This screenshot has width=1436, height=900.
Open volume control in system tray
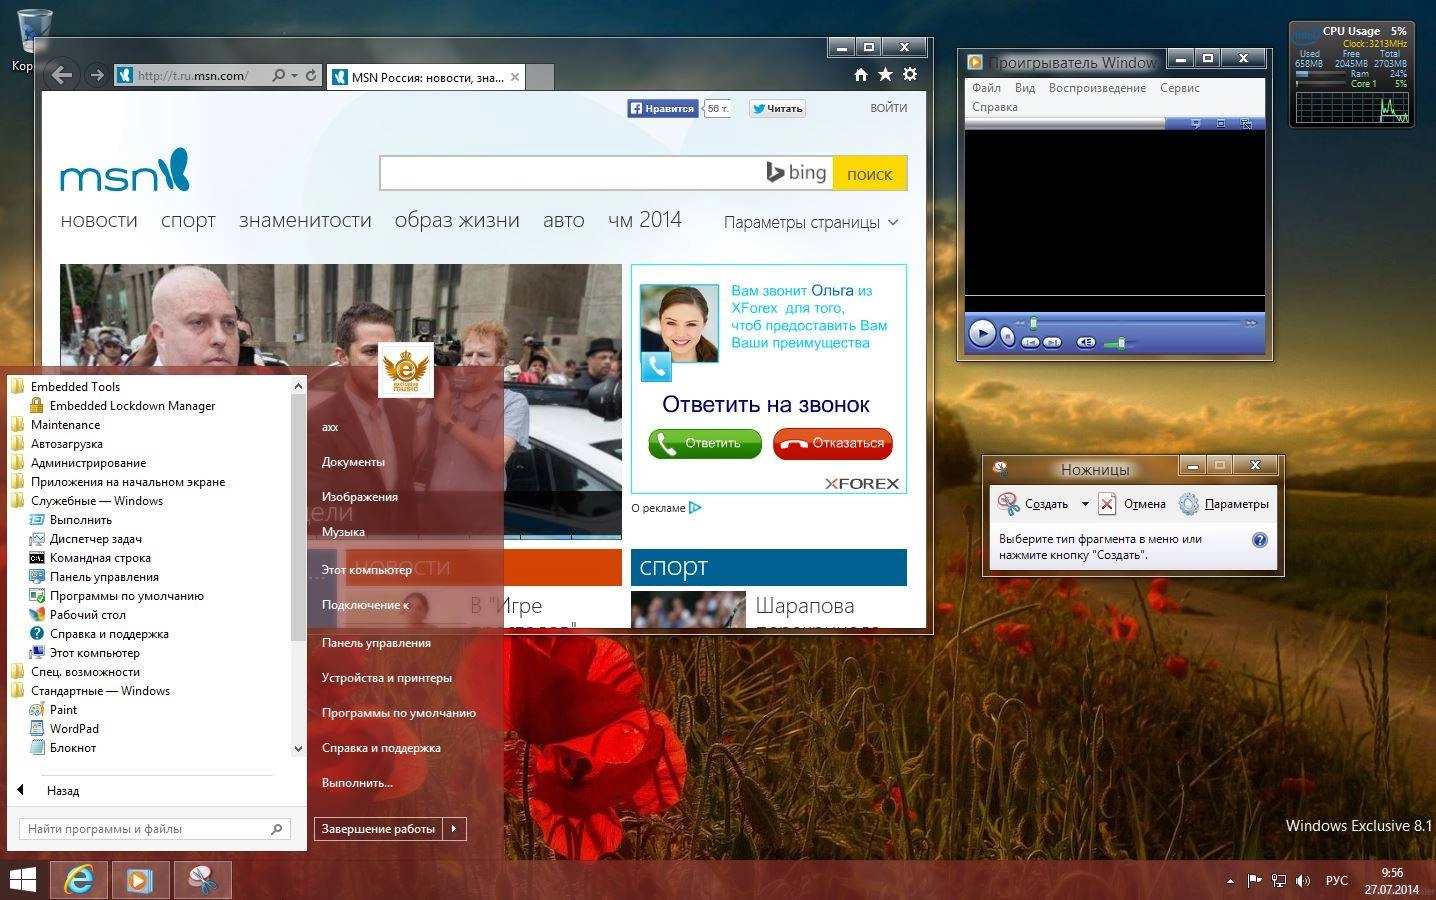pos(1302,881)
